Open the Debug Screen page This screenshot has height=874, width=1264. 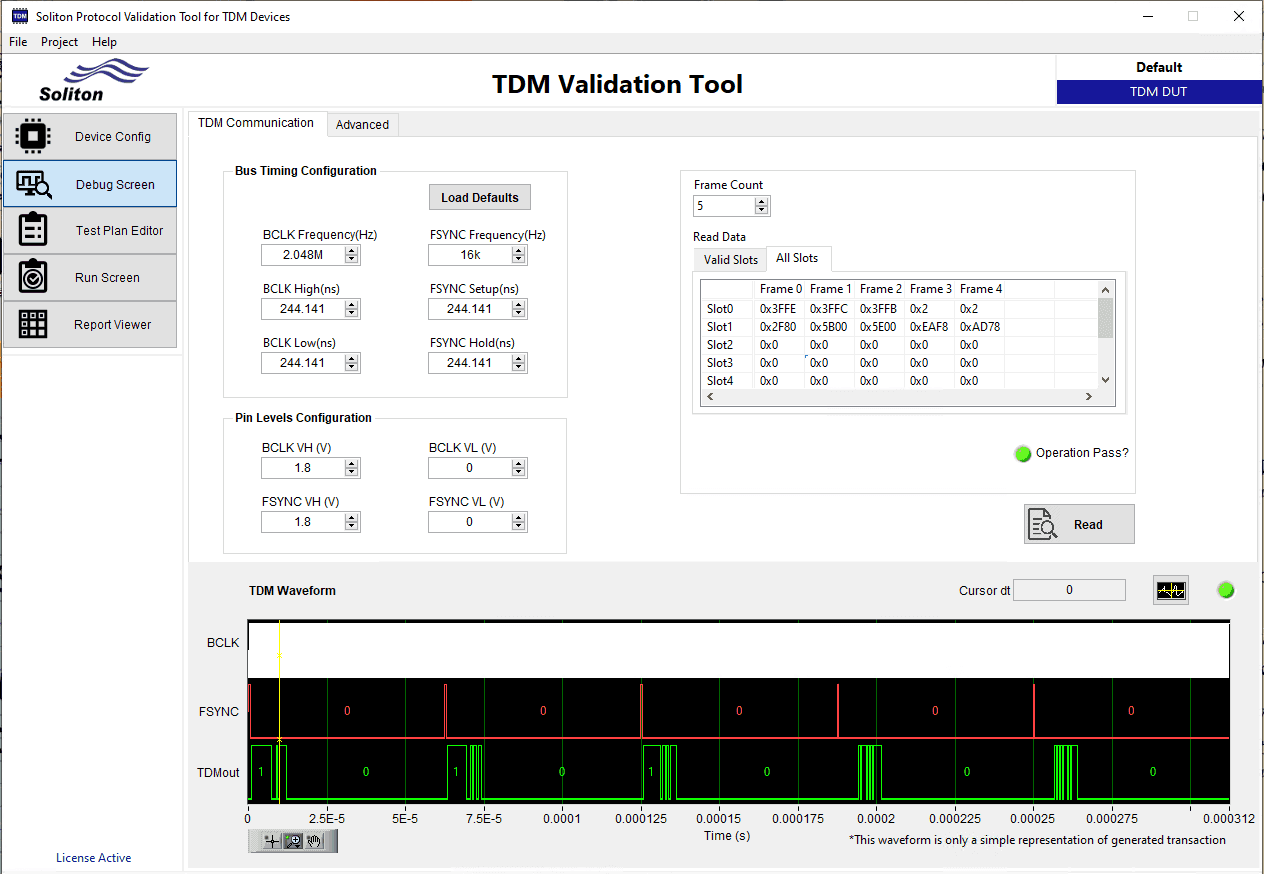tap(90, 184)
